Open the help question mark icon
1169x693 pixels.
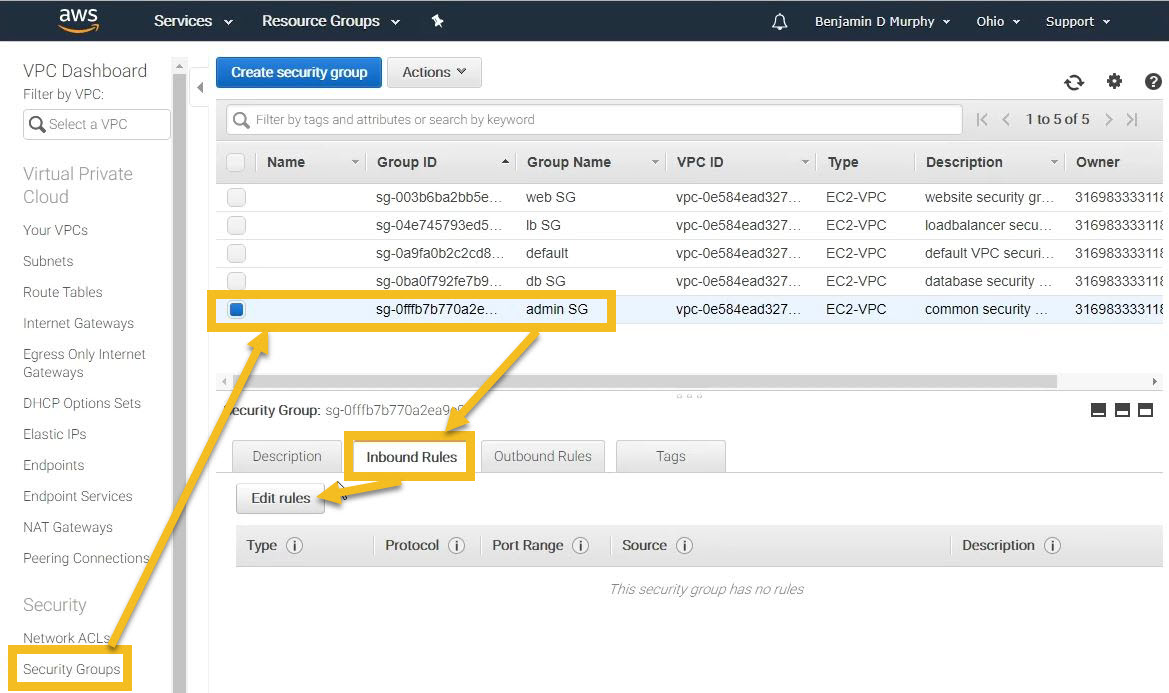(x=1153, y=81)
